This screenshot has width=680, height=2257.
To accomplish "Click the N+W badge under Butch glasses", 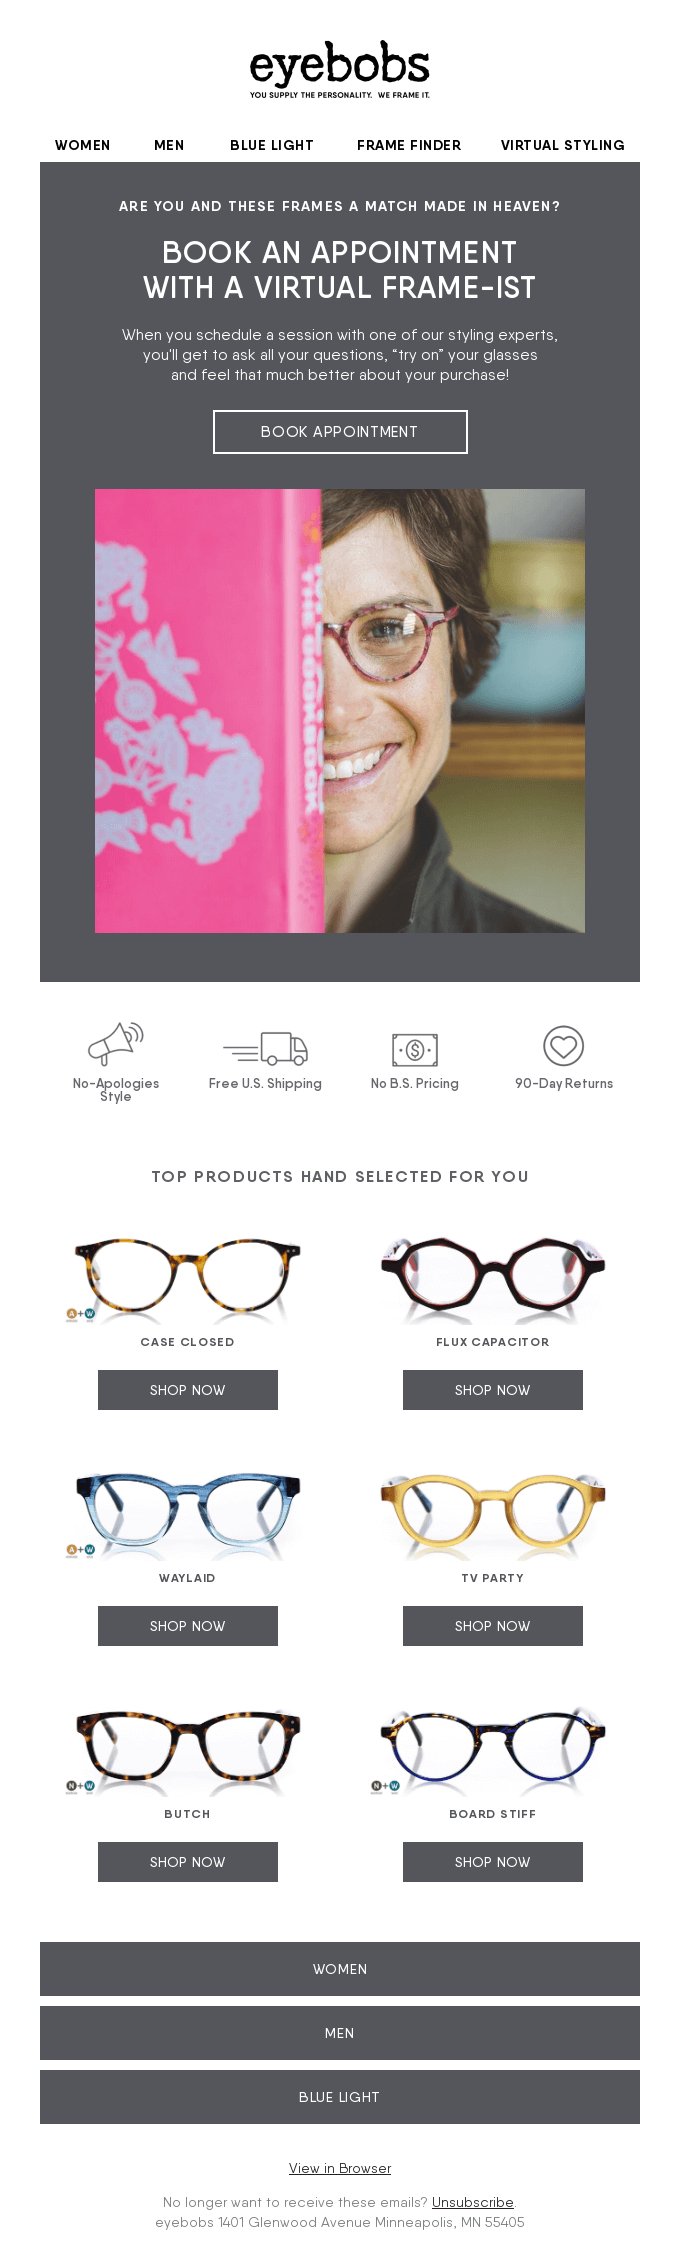I will point(81,1786).
